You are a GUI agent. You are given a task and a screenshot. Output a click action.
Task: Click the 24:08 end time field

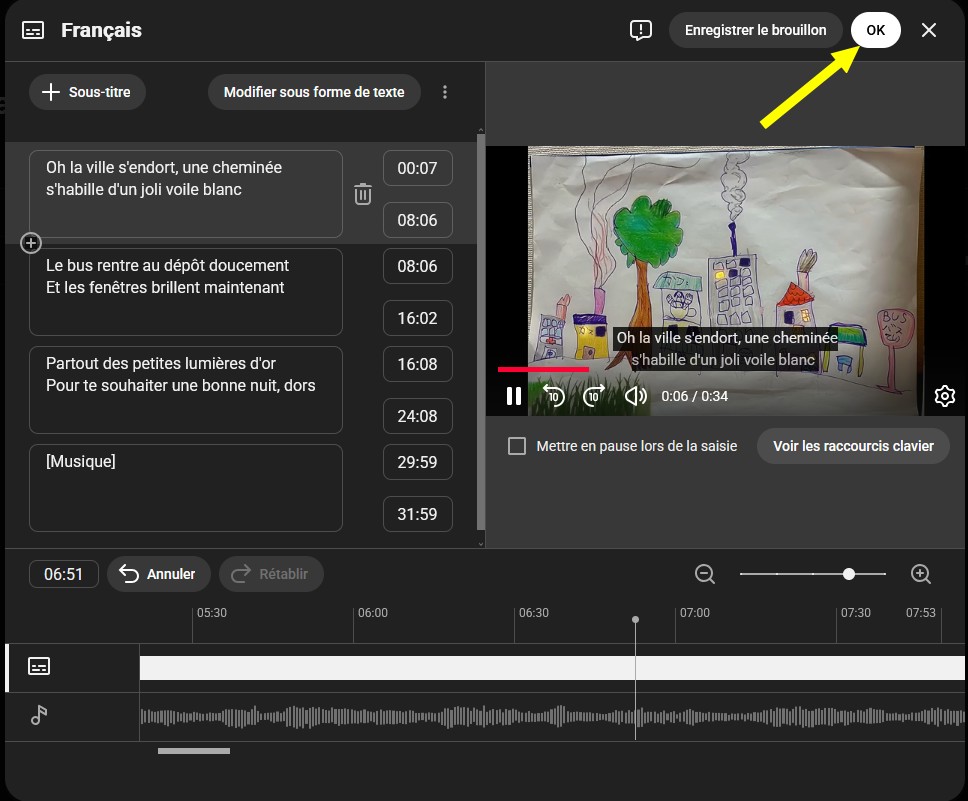point(417,416)
